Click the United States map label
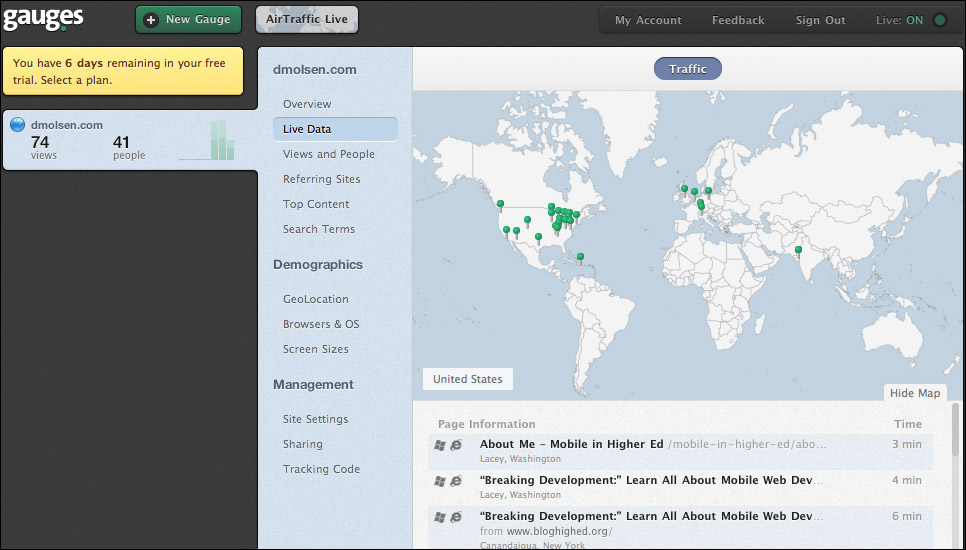Image resolution: width=966 pixels, height=550 pixels. pos(468,379)
